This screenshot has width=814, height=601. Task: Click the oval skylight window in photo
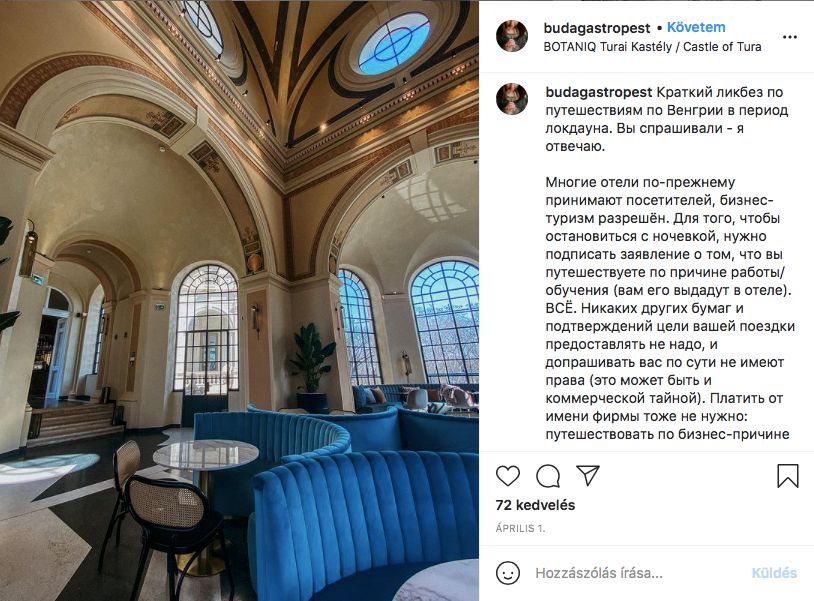pos(394,44)
